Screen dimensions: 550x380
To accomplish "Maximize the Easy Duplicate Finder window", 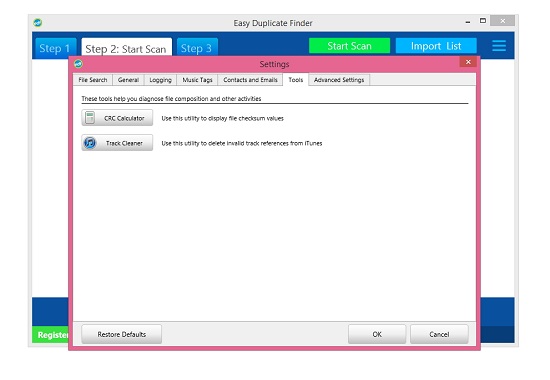I will [483, 21].
